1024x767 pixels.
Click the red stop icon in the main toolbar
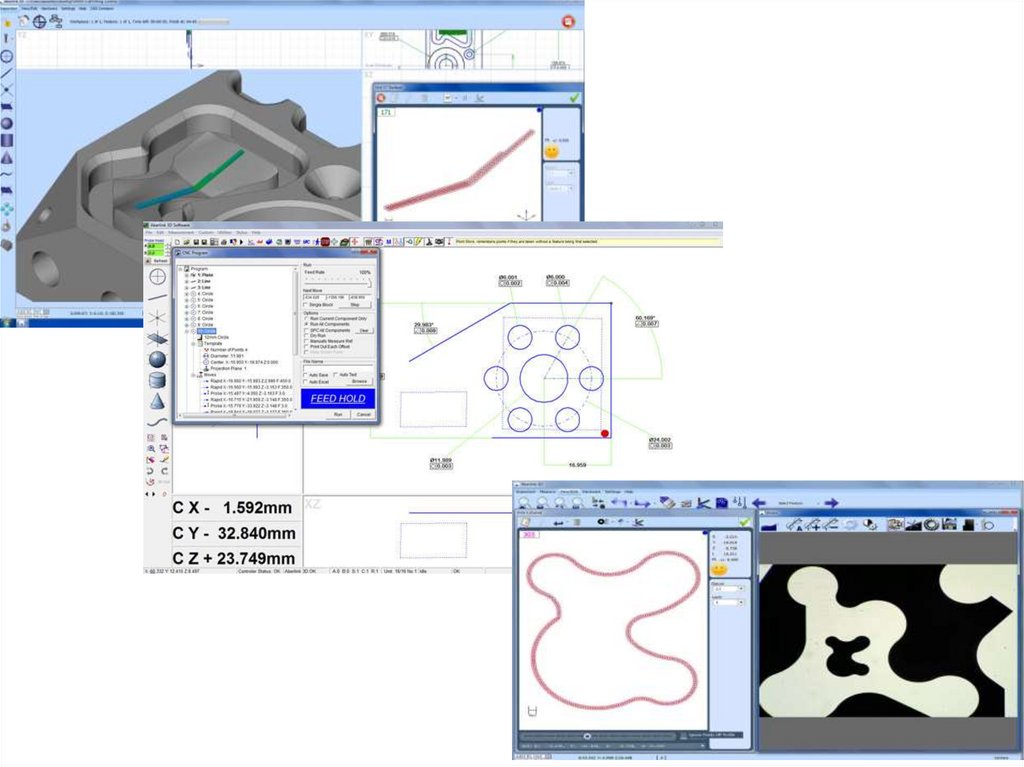pos(325,242)
